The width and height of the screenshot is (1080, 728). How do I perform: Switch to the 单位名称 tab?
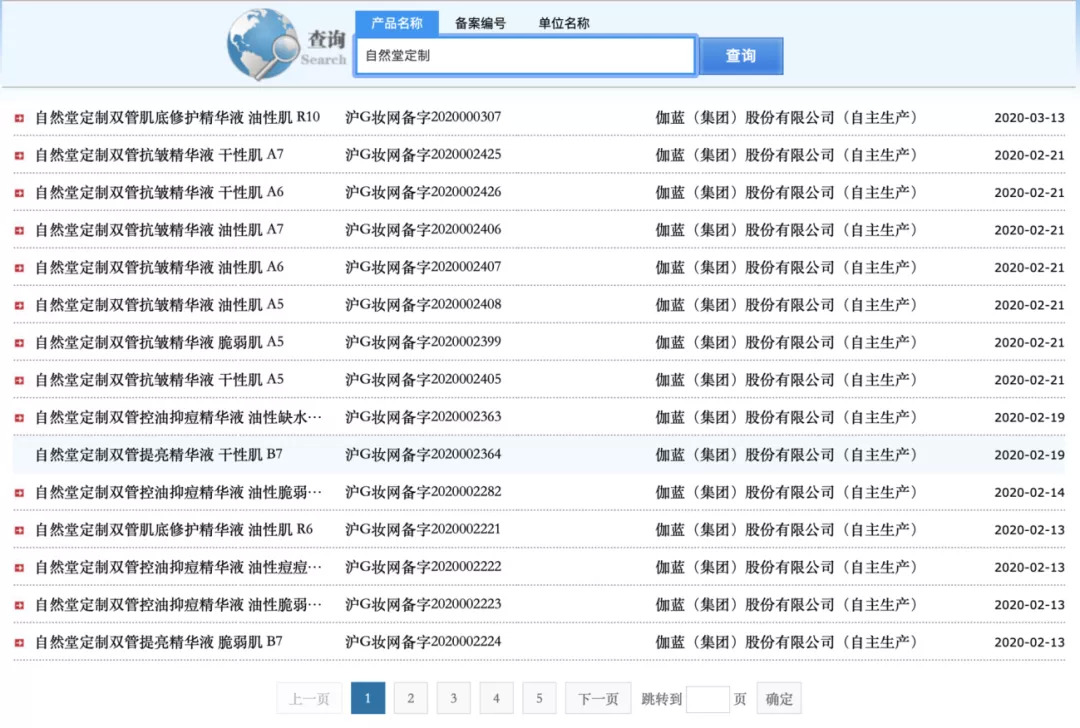[x=564, y=23]
